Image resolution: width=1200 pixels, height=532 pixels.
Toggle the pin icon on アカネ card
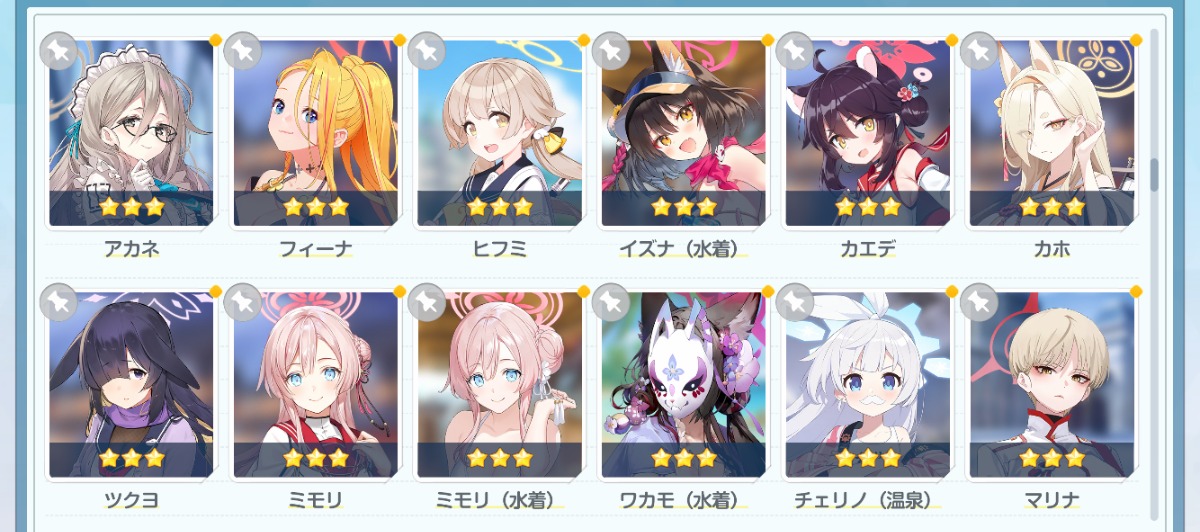58,49
